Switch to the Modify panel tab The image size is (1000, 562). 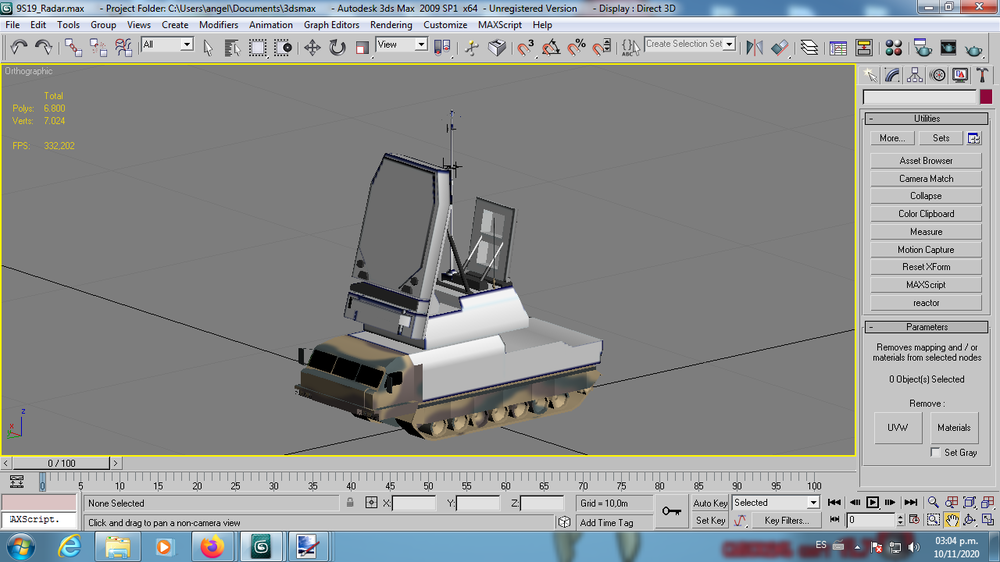[x=892, y=75]
